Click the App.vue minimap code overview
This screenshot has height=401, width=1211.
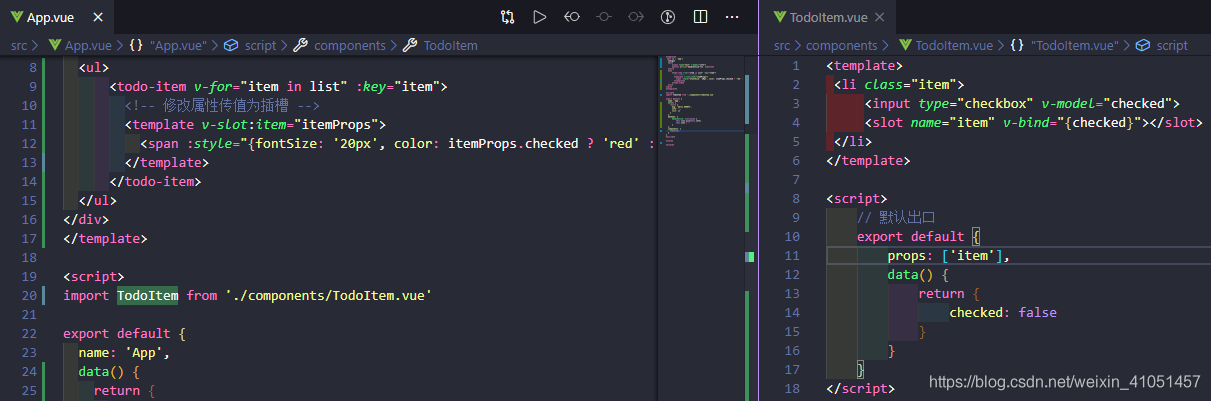coord(700,100)
